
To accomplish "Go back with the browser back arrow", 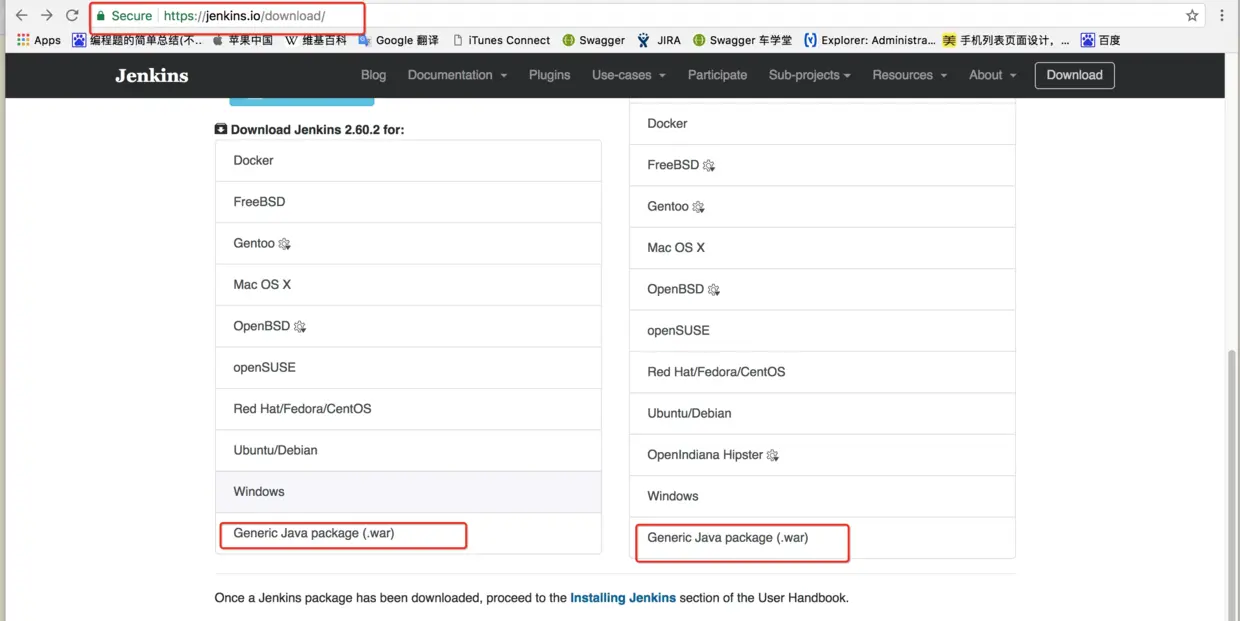I will (21, 16).
